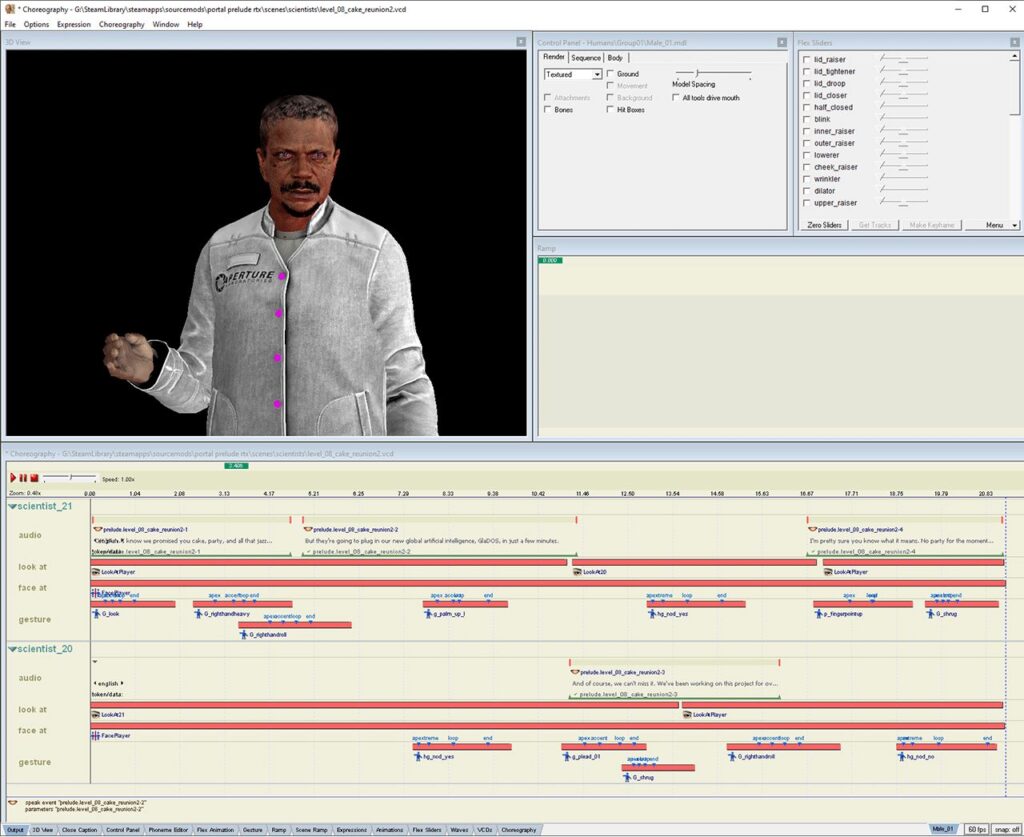1024x837 pixels.
Task: Adjust the Model Spacing slider
Action: point(696,73)
